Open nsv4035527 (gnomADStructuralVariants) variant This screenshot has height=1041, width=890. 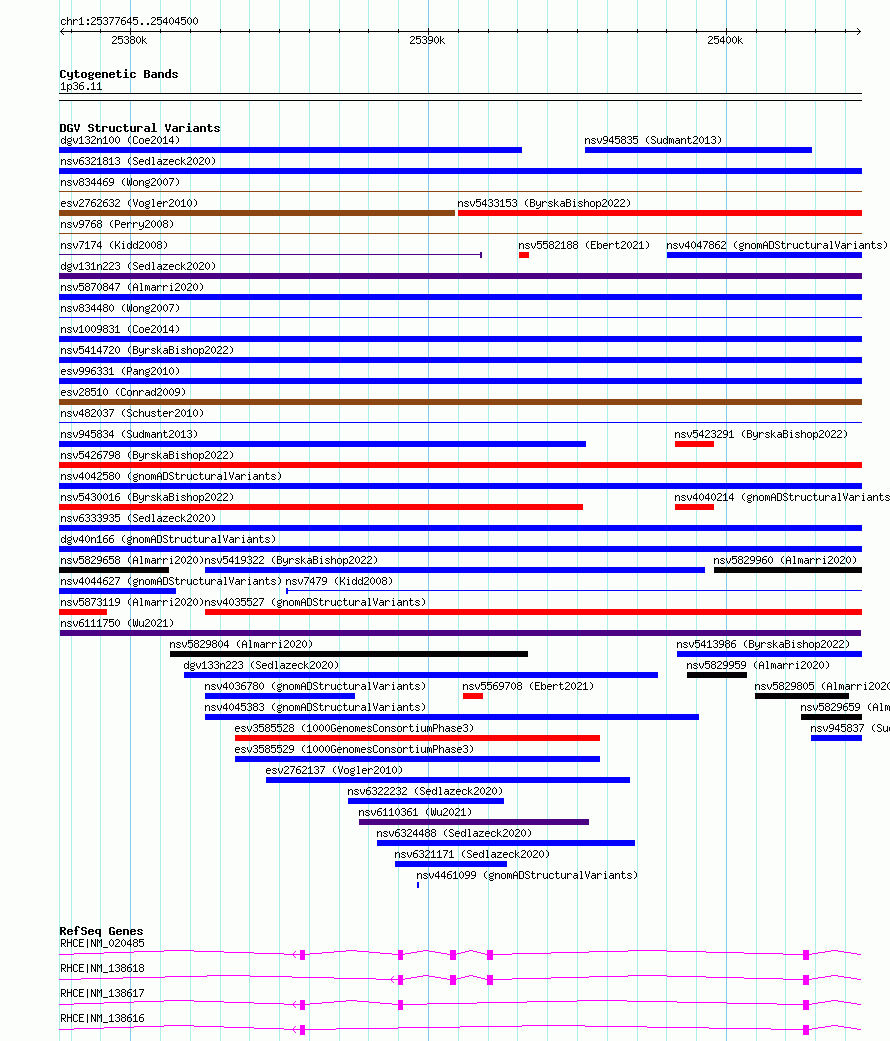534,612
